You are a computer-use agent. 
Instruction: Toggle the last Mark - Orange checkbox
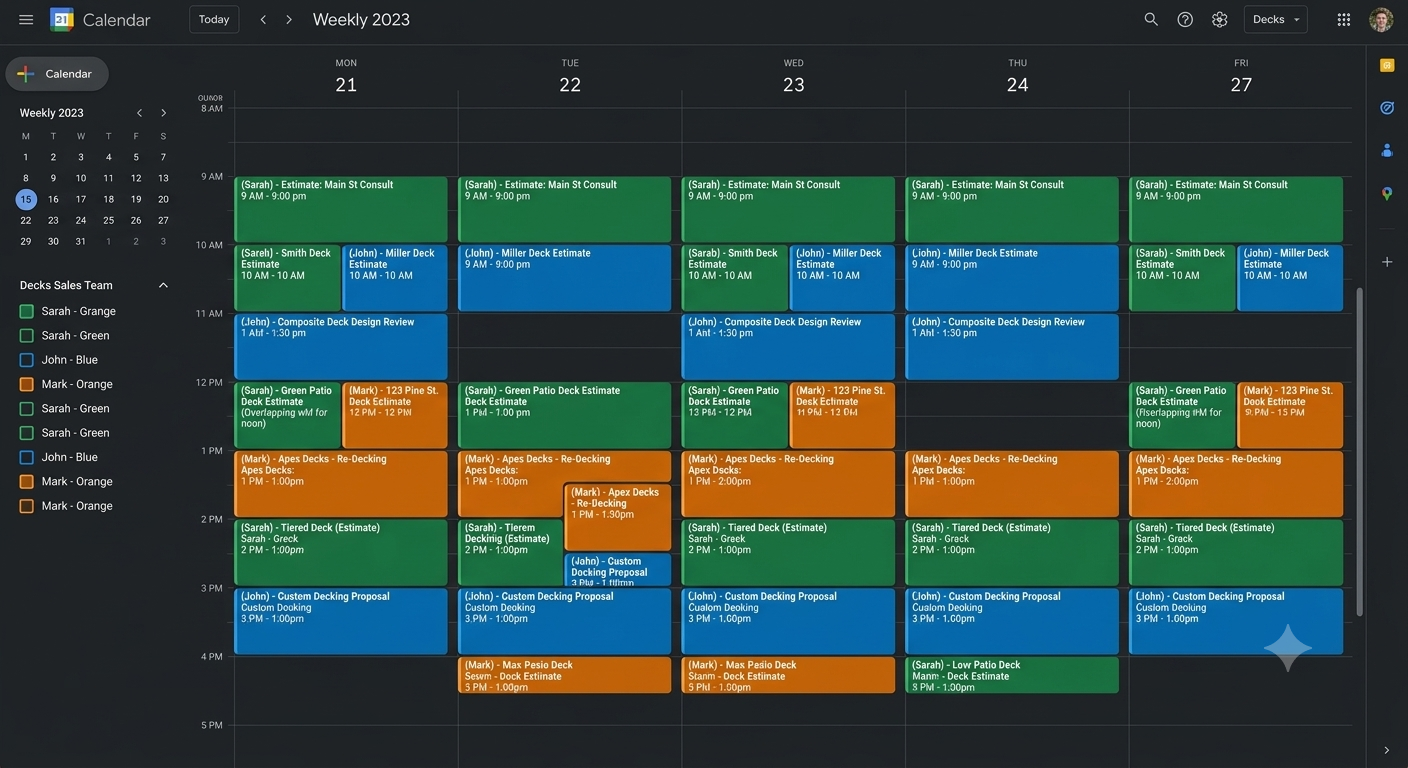point(27,506)
